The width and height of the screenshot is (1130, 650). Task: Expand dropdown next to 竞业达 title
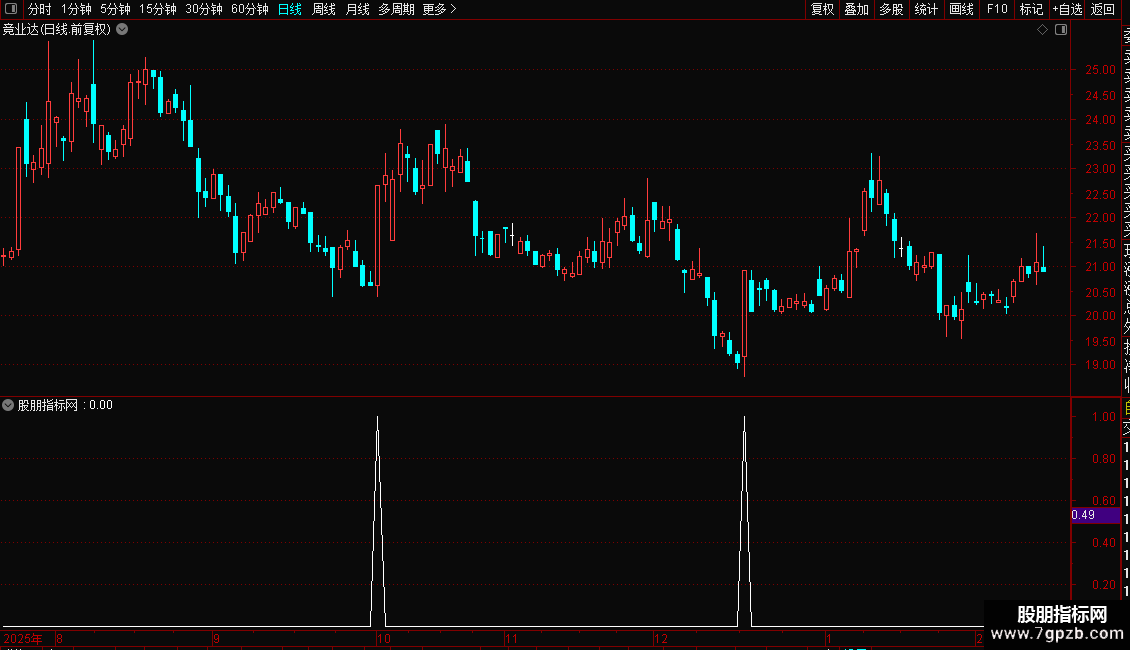click(123, 30)
